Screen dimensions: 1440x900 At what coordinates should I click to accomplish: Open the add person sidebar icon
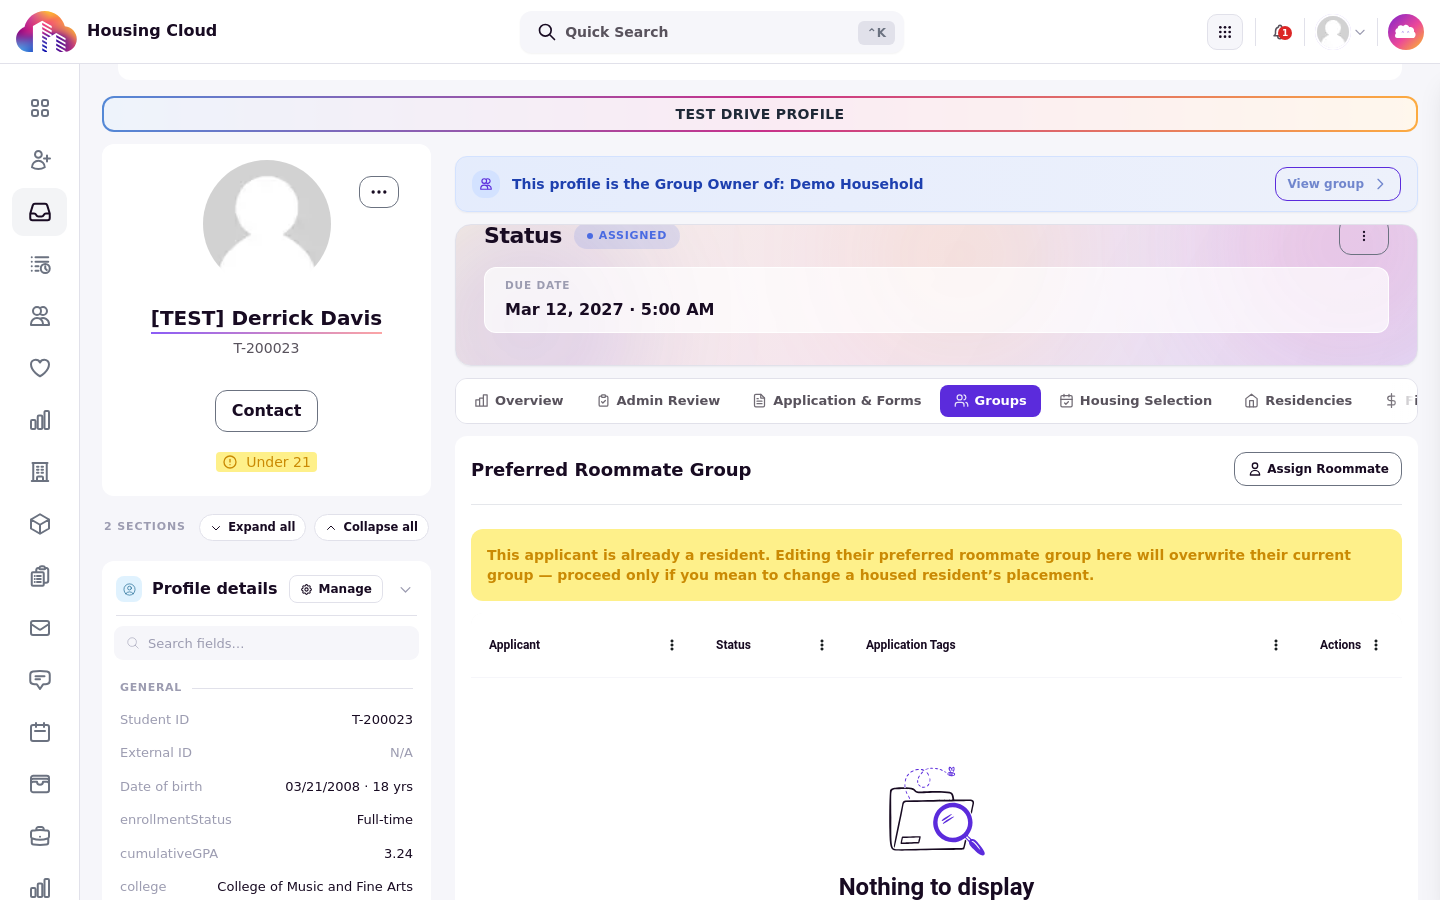point(40,160)
